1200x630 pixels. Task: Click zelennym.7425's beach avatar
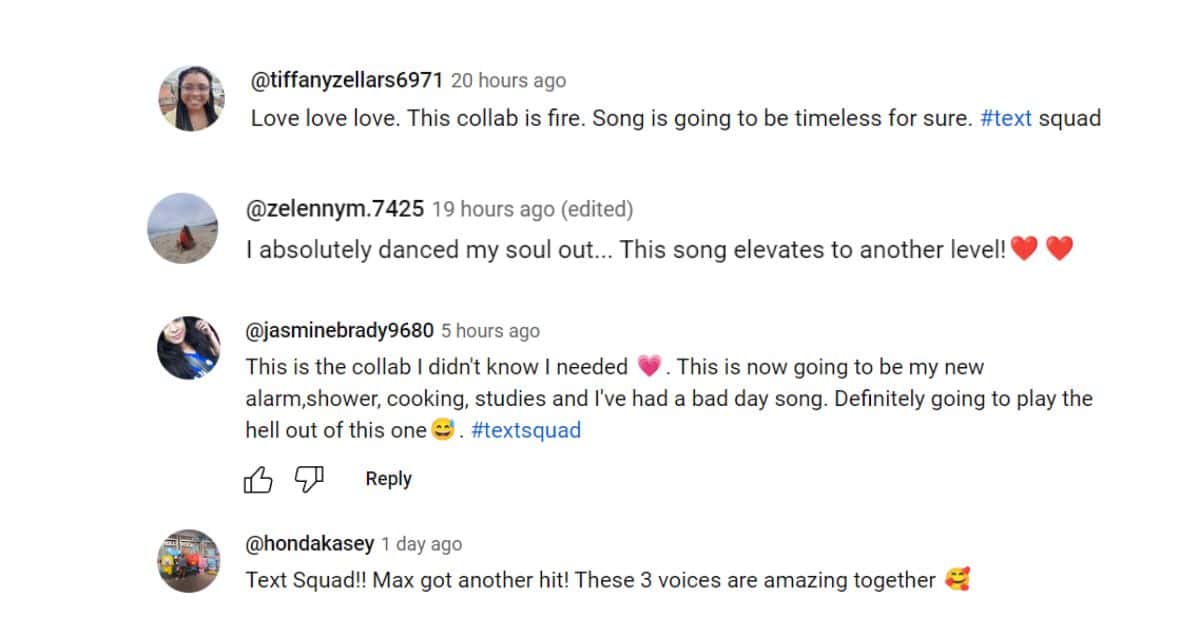[183, 228]
